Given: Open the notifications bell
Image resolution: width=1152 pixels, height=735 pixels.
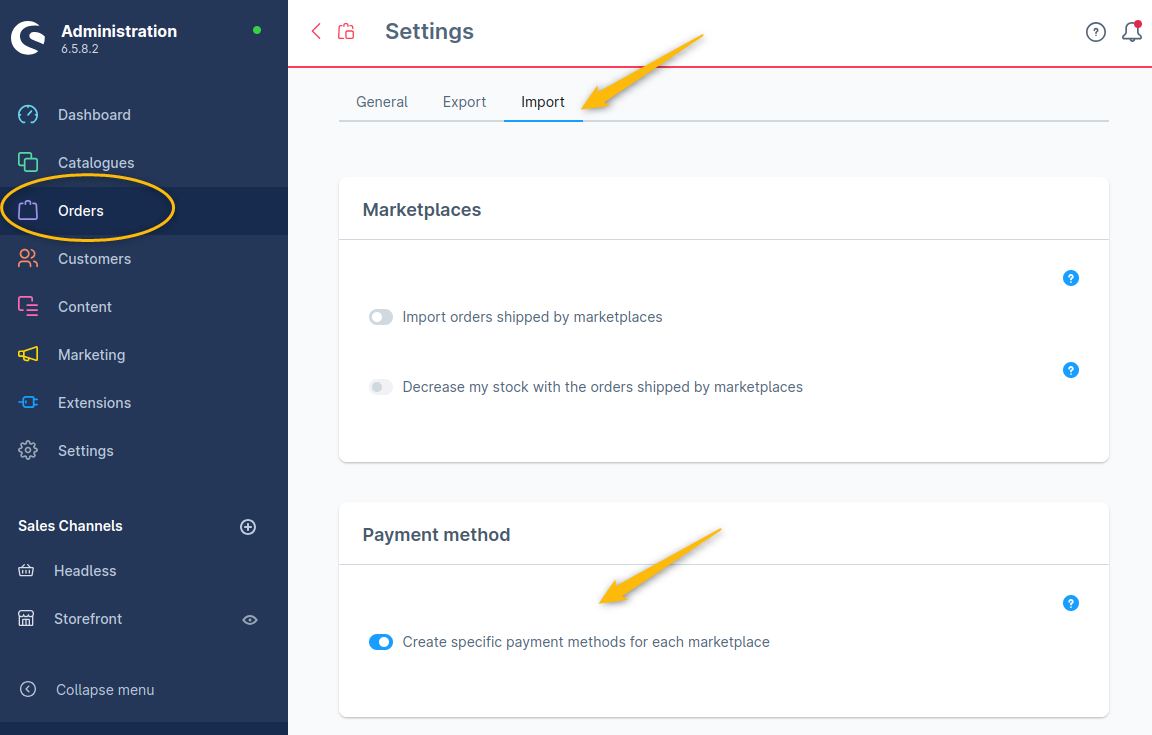Looking at the screenshot, I should [1132, 32].
